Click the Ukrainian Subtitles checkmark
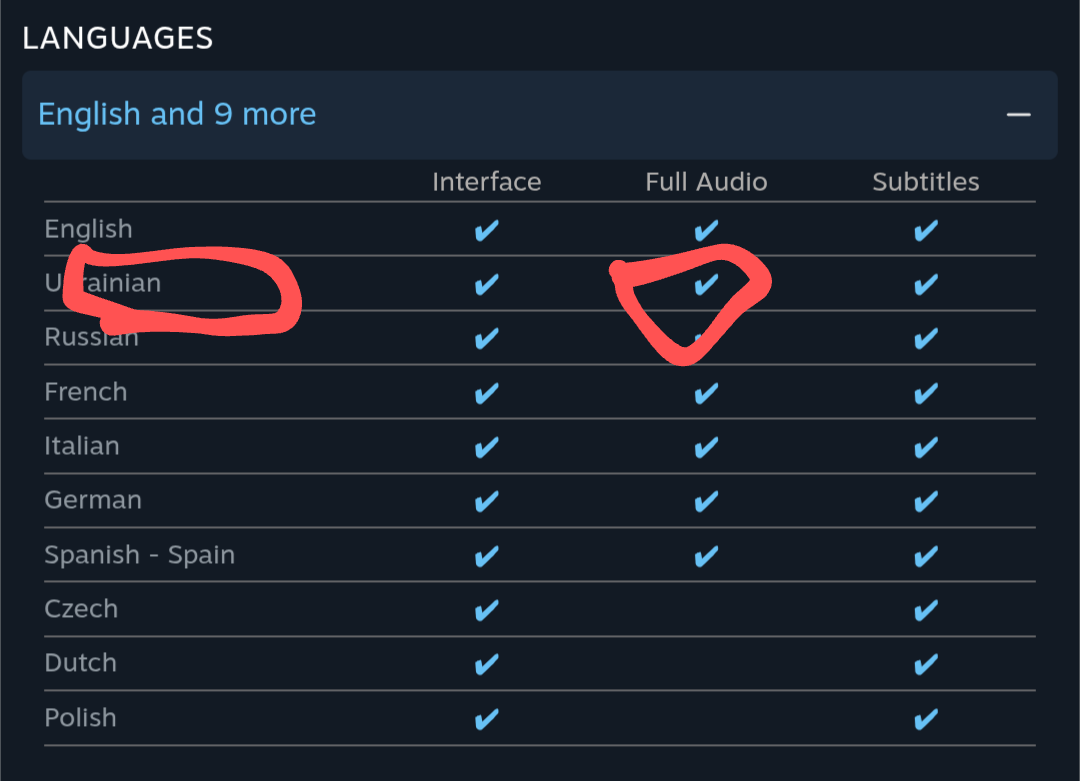 (926, 285)
